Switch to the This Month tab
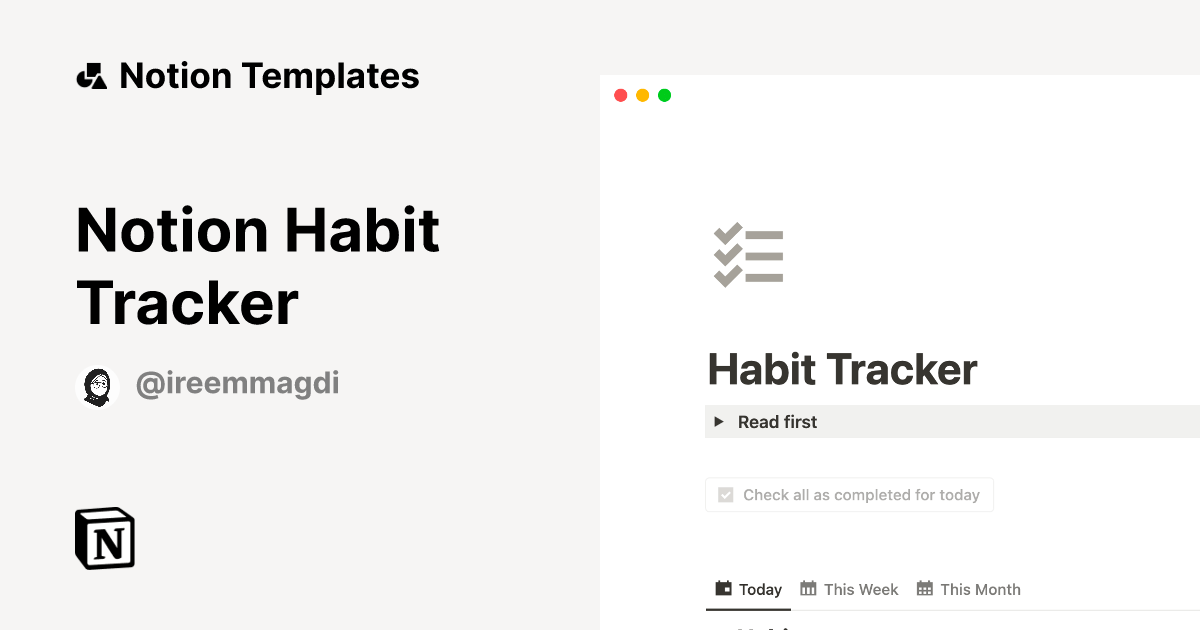The width and height of the screenshot is (1200, 630). coord(979,589)
